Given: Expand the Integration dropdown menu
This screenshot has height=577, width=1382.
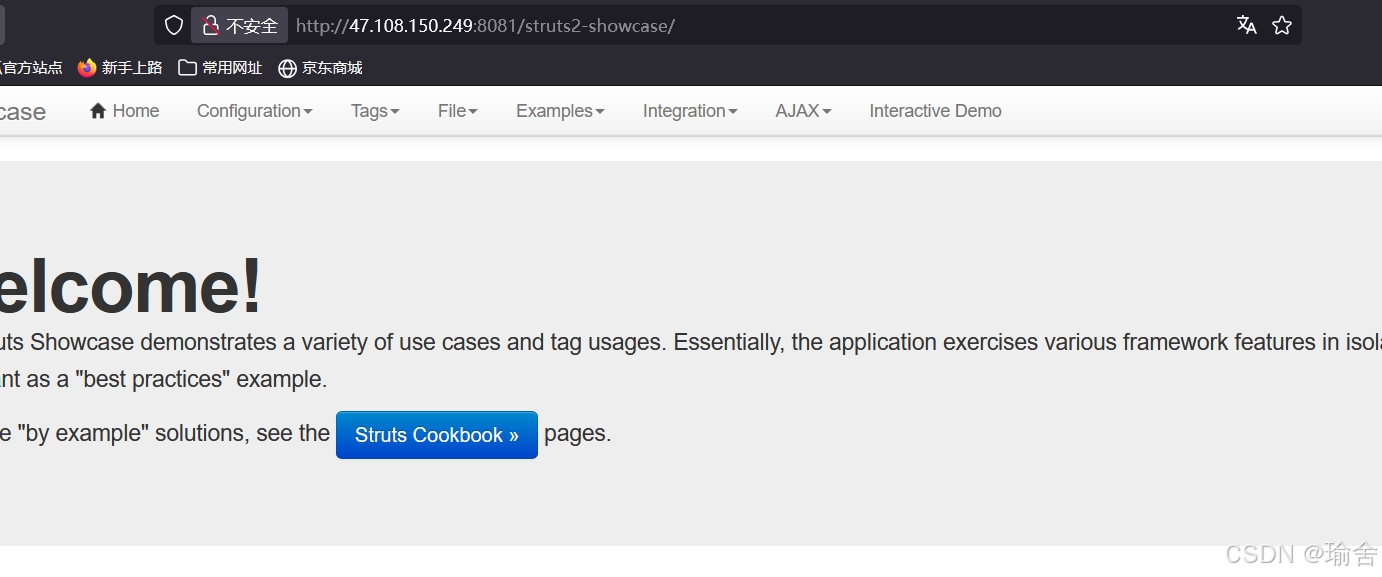Looking at the screenshot, I should [x=690, y=111].
